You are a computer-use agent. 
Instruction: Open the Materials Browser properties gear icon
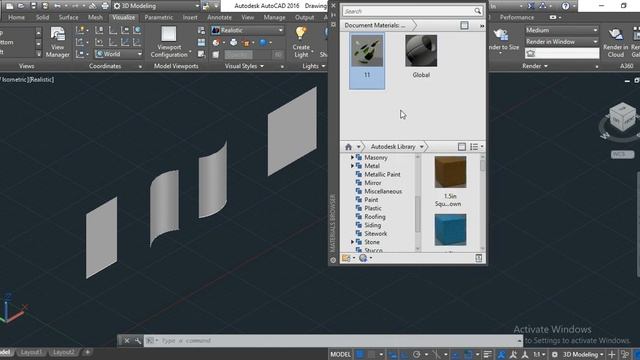(x=333, y=260)
